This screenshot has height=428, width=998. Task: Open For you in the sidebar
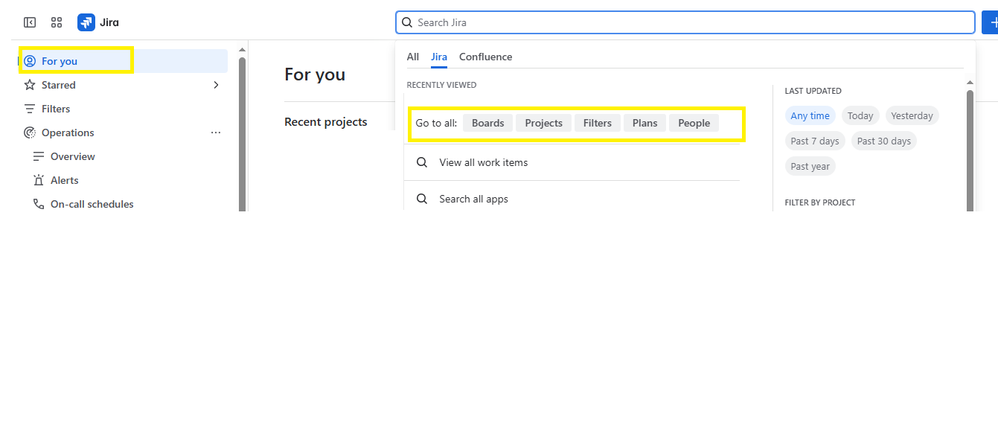point(125,61)
